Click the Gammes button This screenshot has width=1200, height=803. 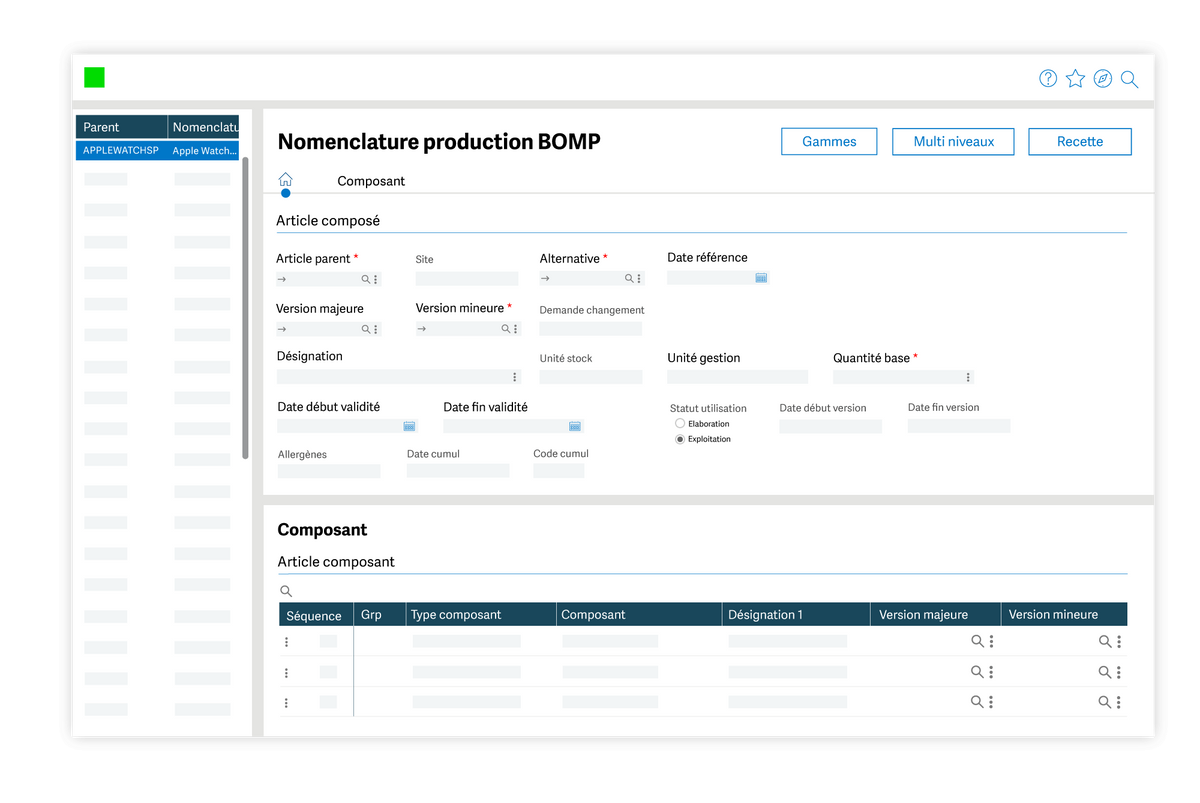click(829, 142)
